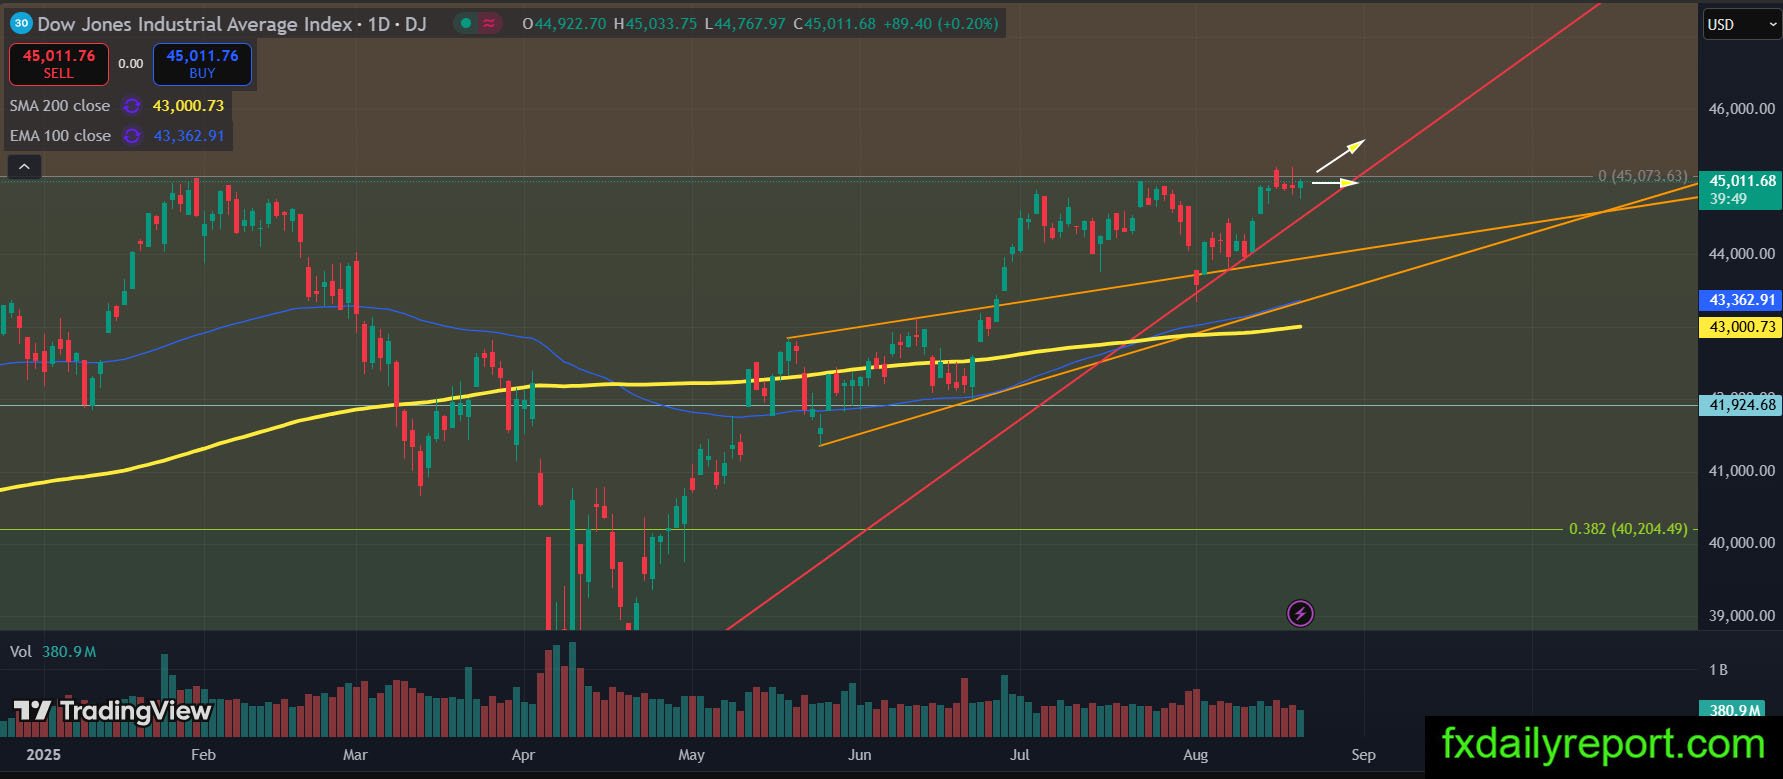Click the 2025 label on time axis
The width and height of the screenshot is (1783, 779).
(x=45, y=755)
